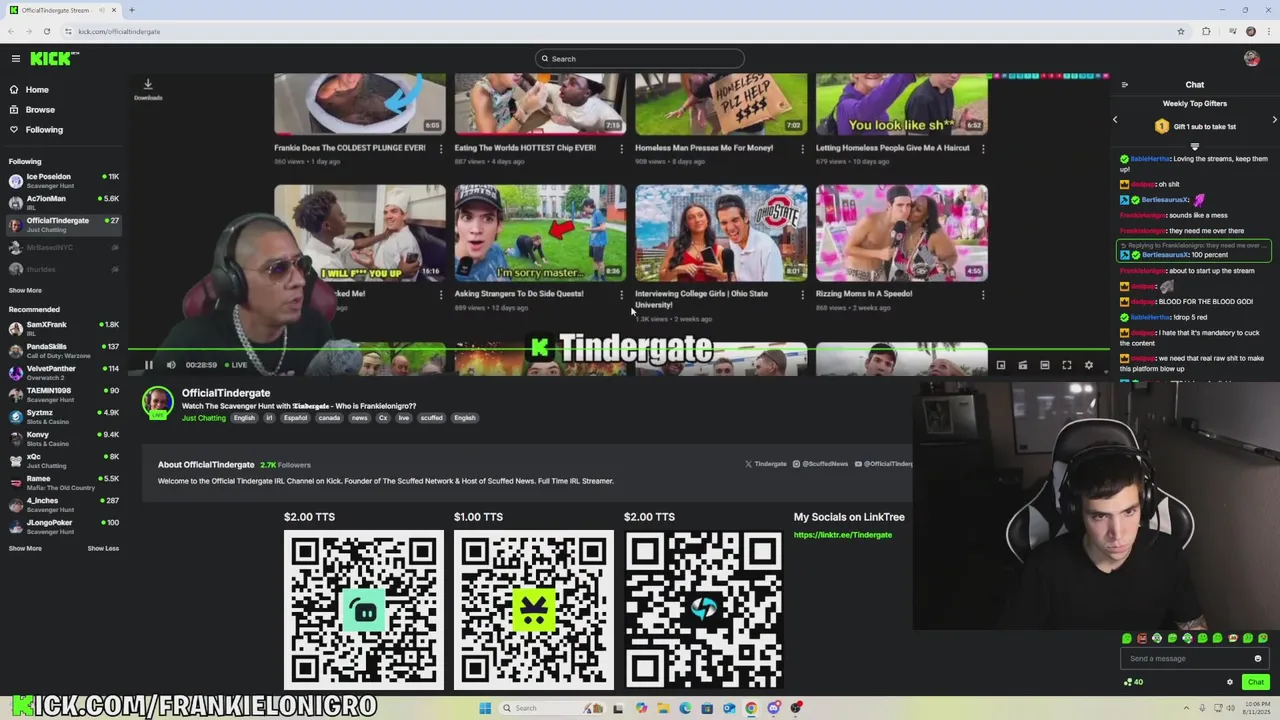Open chat settings gear icon
1280x720 pixels.
[x=1230, y=683]
